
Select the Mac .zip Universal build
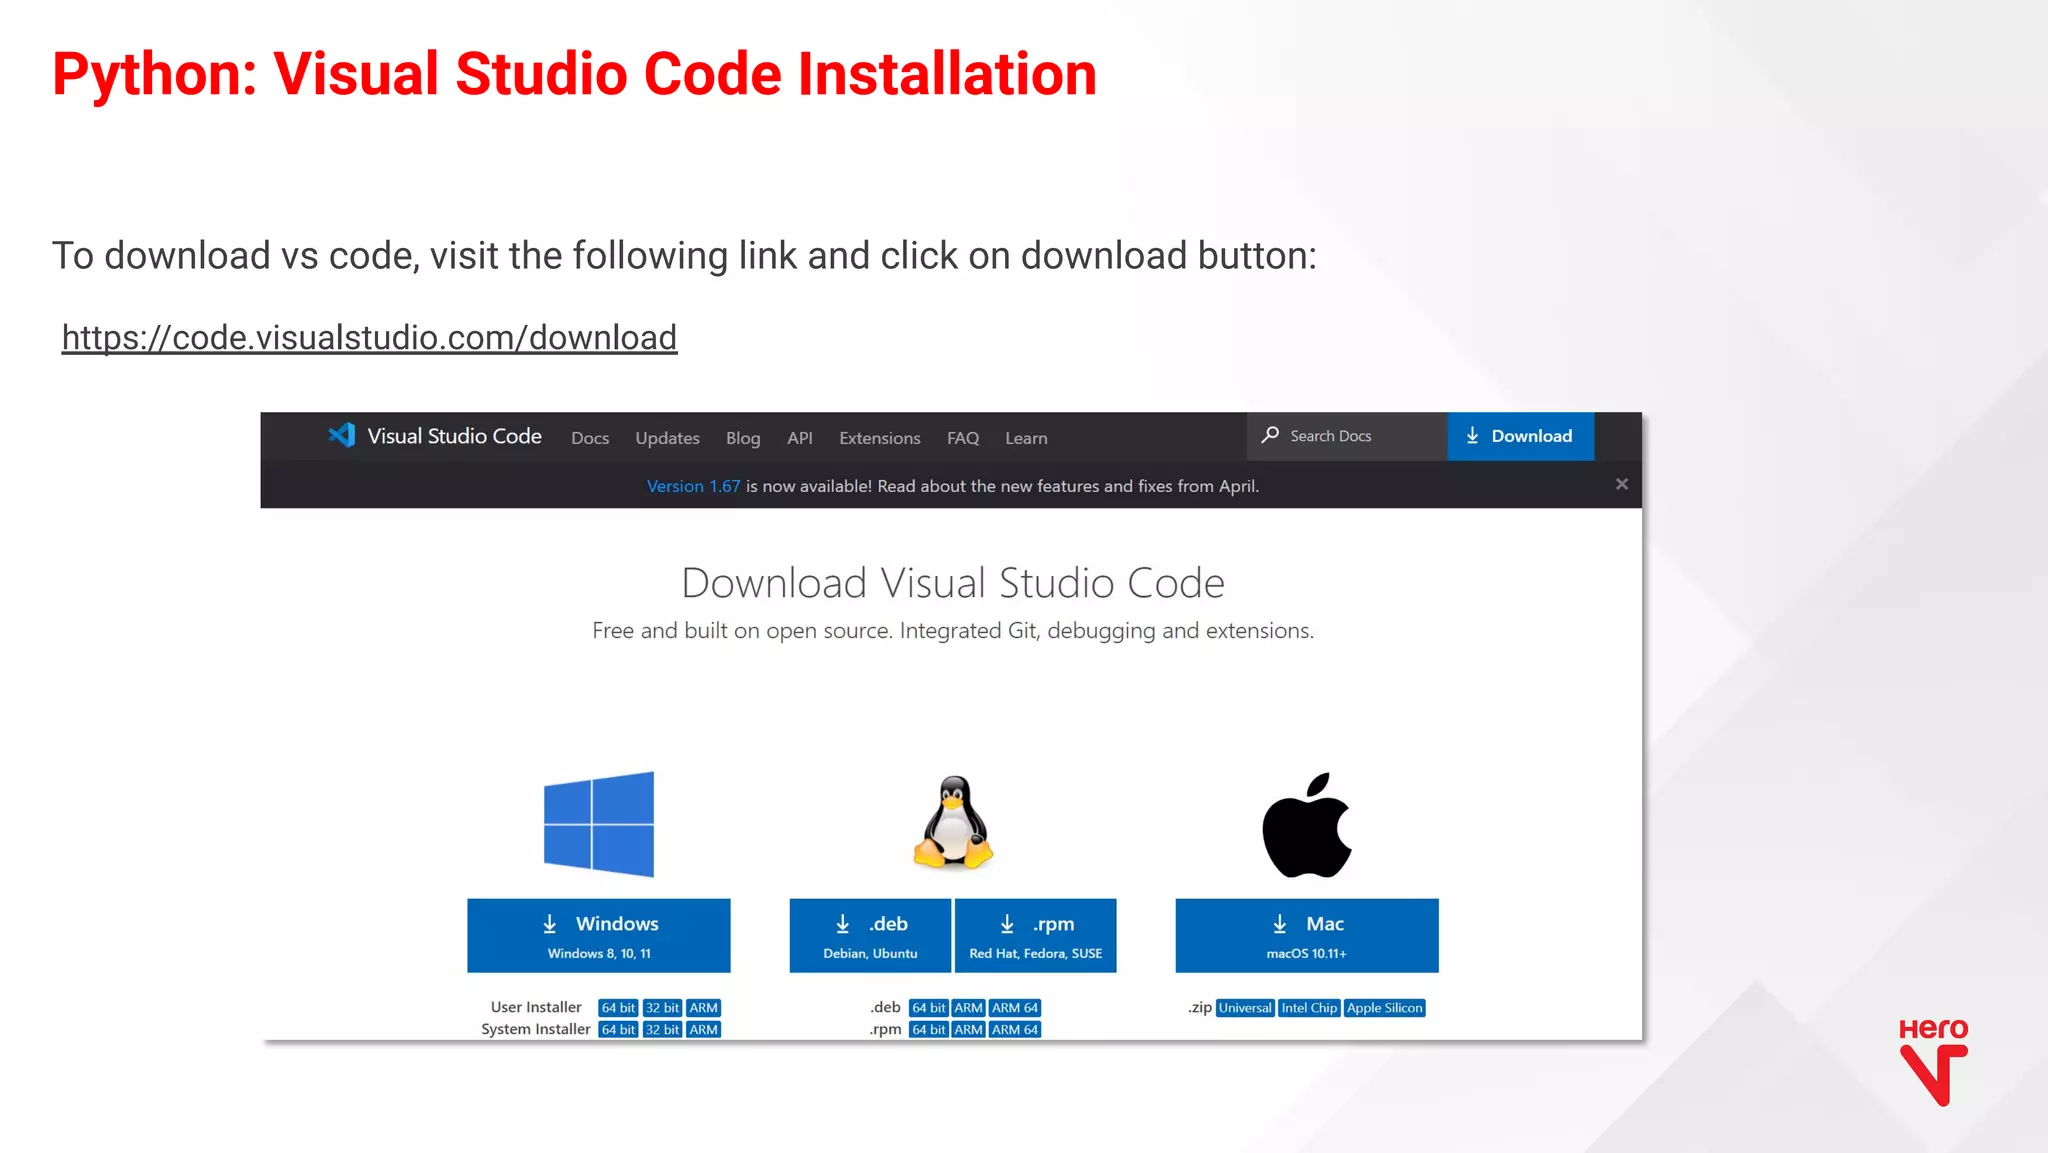click(x=1245, y=1008)
